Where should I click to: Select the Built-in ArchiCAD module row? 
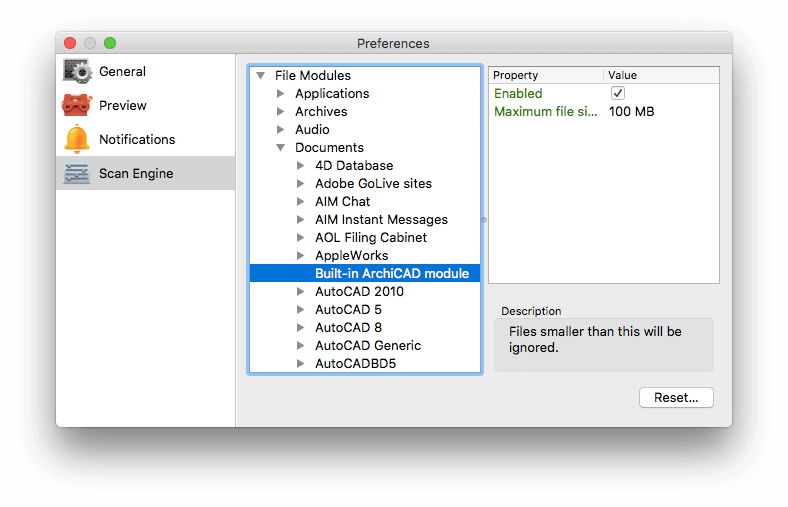365,273
